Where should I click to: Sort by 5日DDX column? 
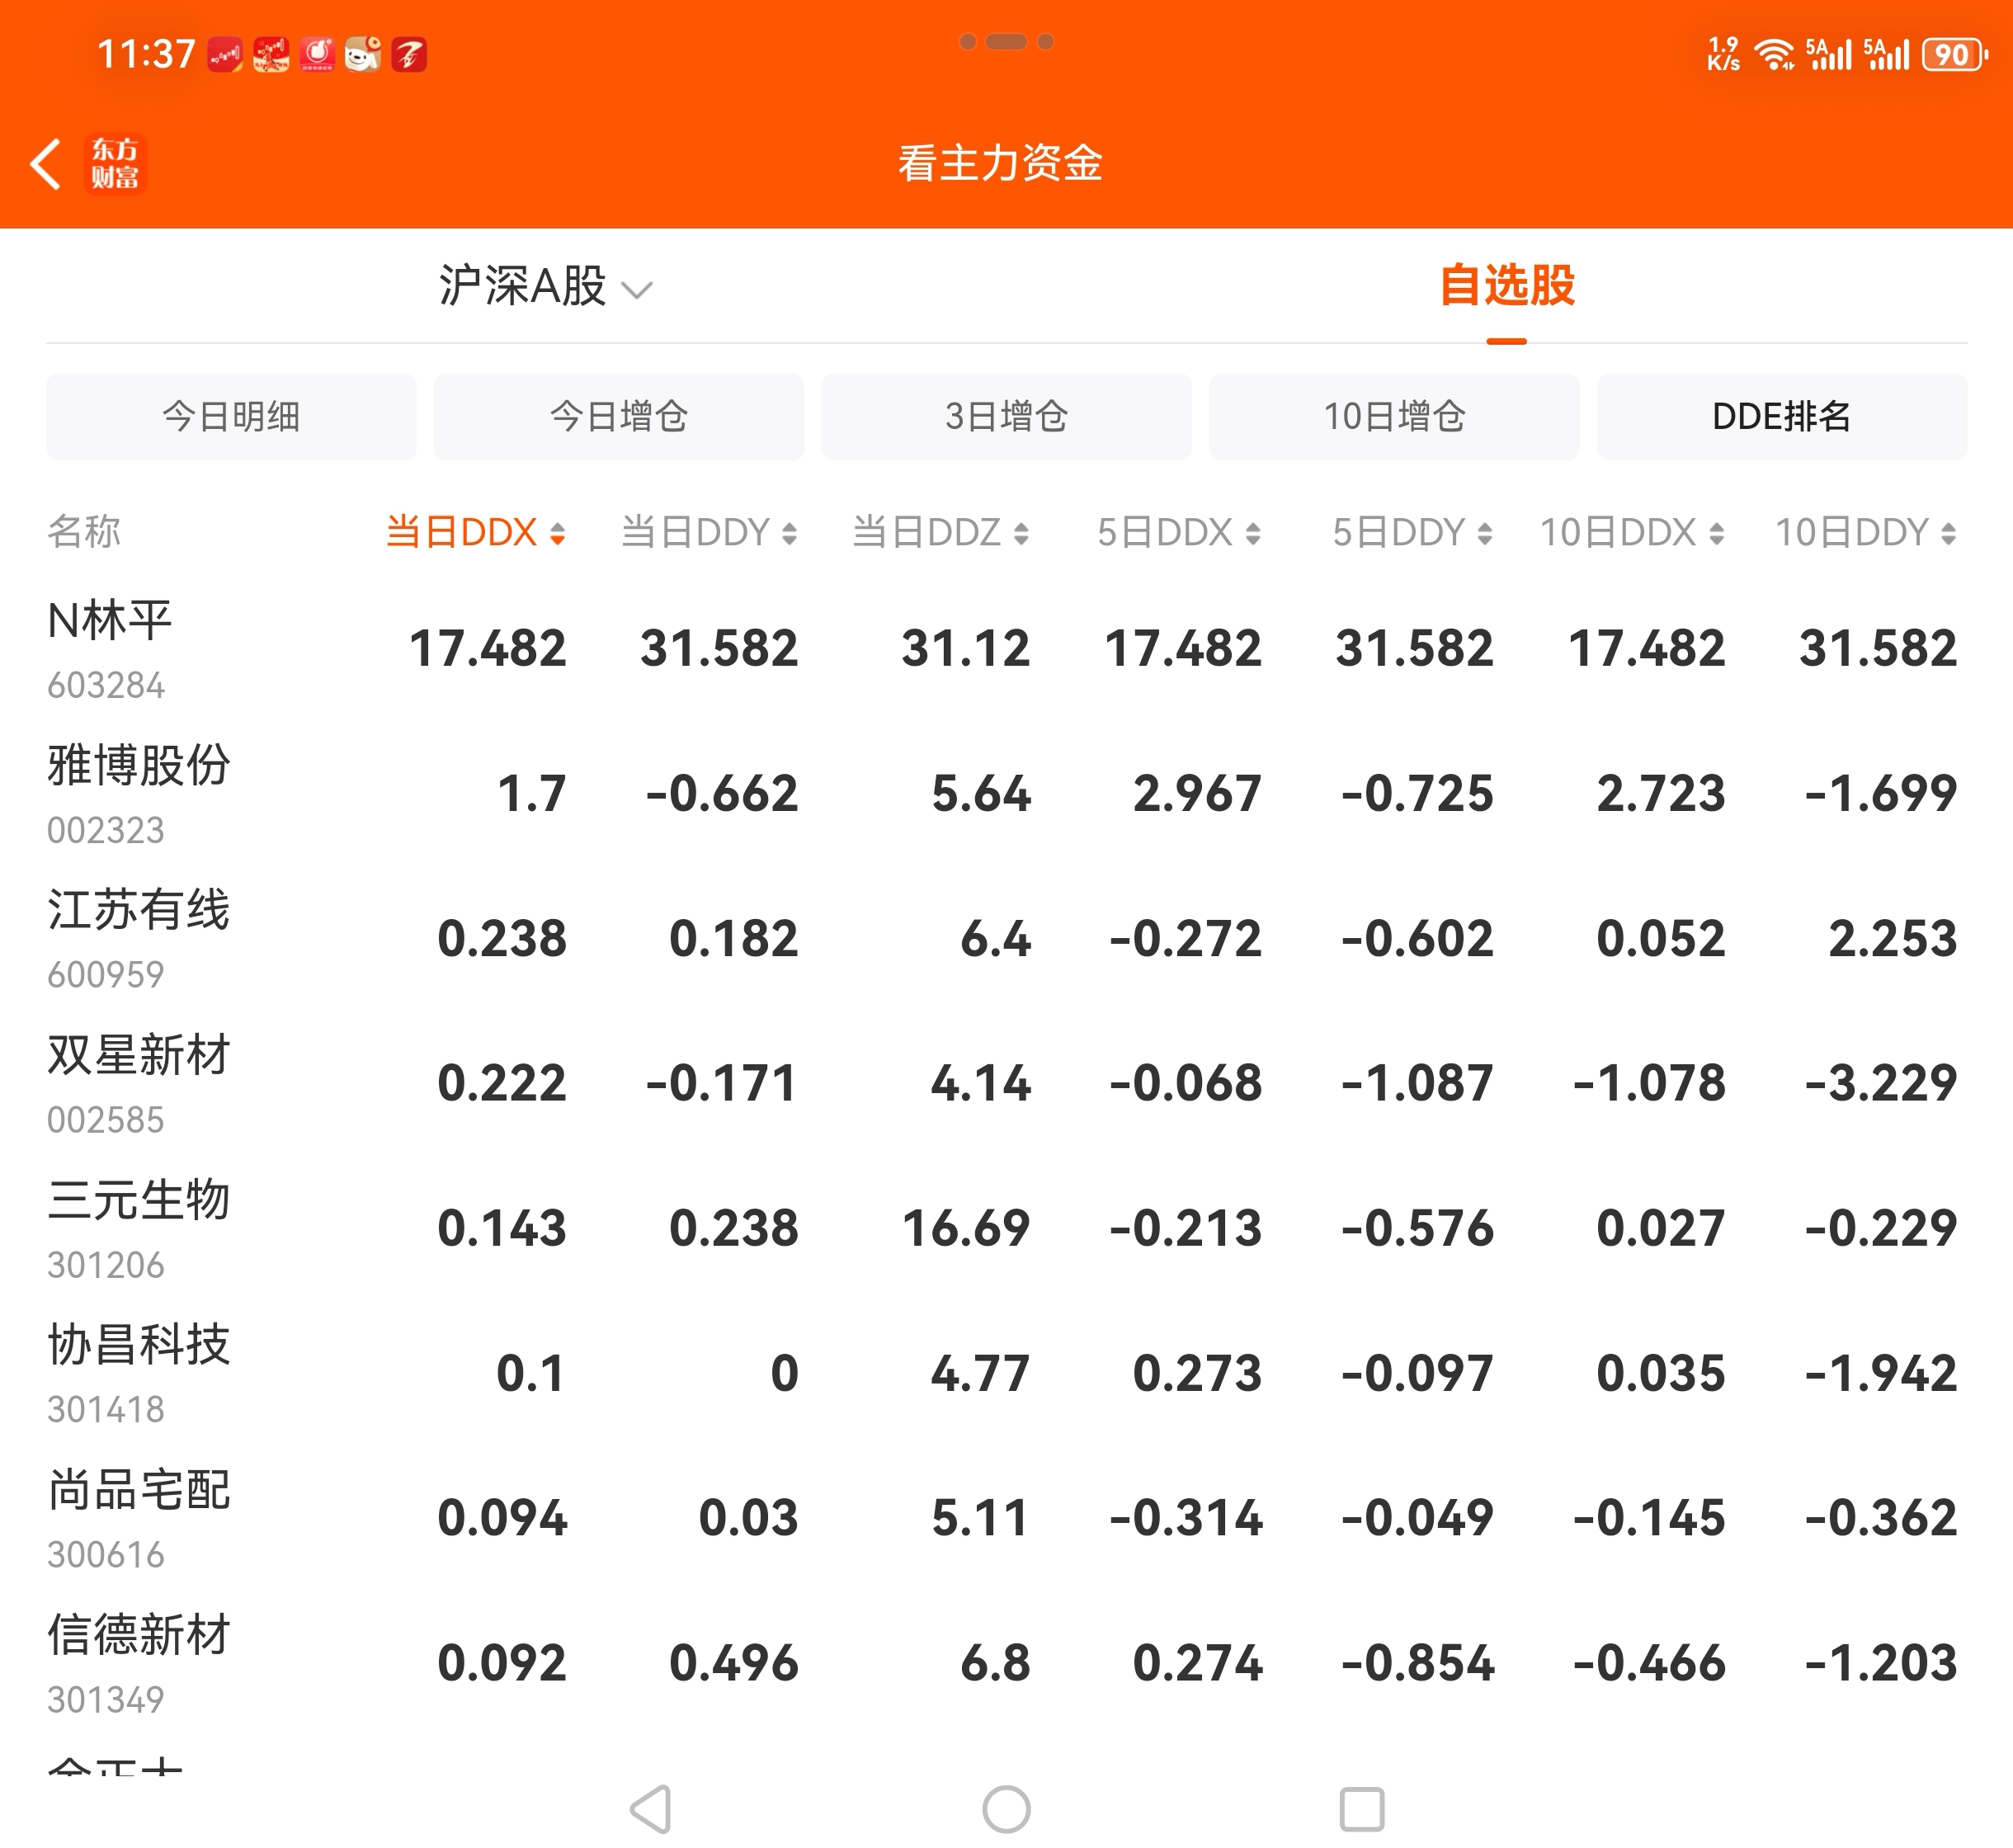pos(1178,532)
